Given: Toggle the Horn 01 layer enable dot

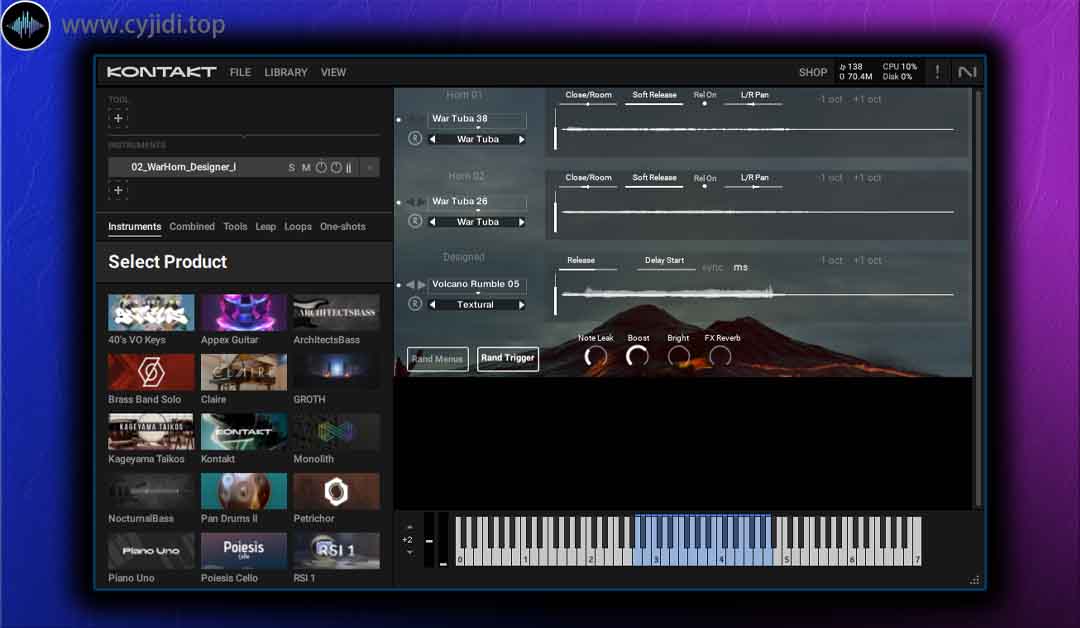Looking at the screenshot, I should tap(399, 120).
